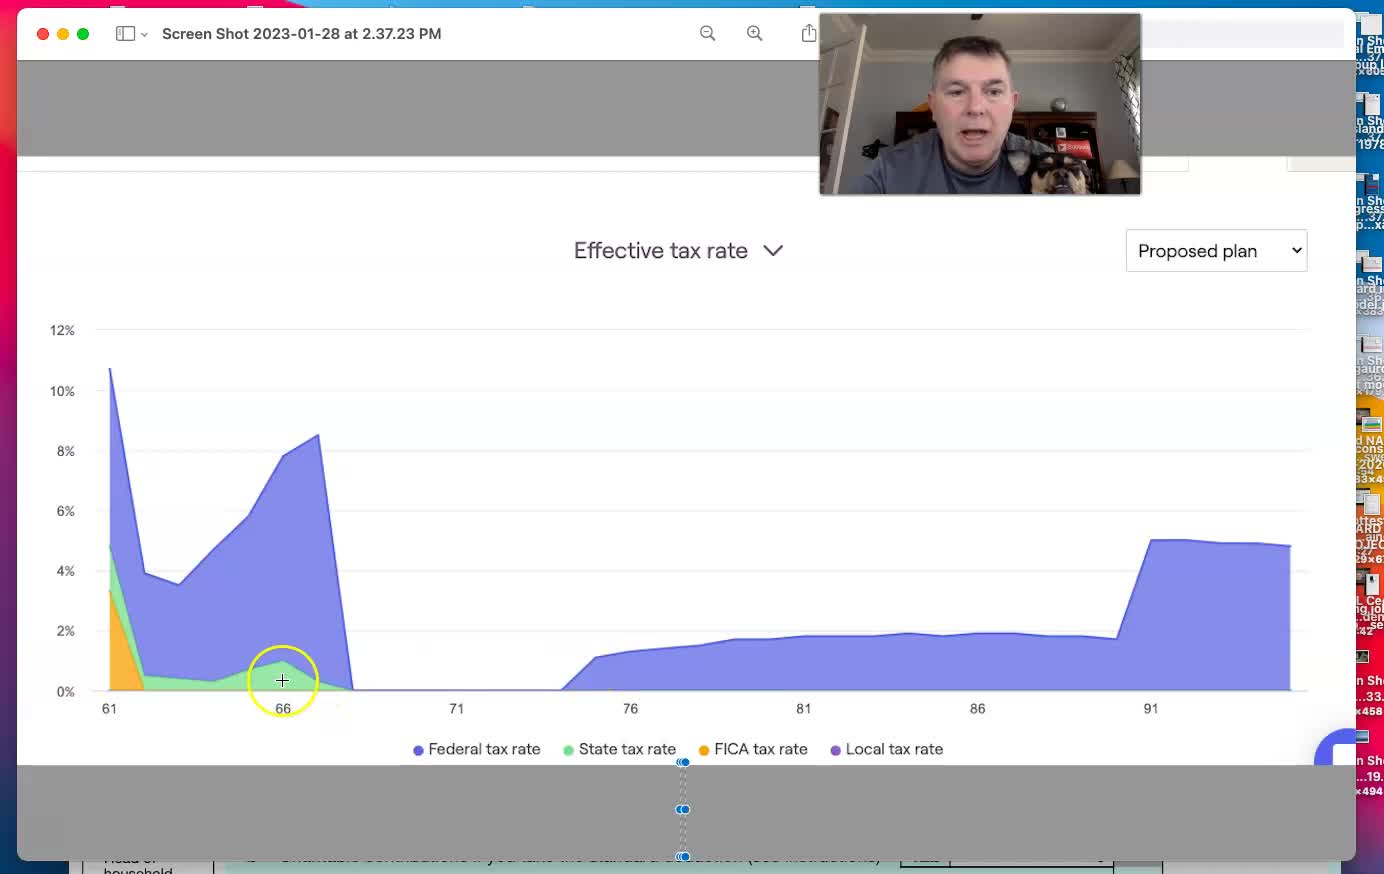Click the 66 label on the age axis

[283, 708]
